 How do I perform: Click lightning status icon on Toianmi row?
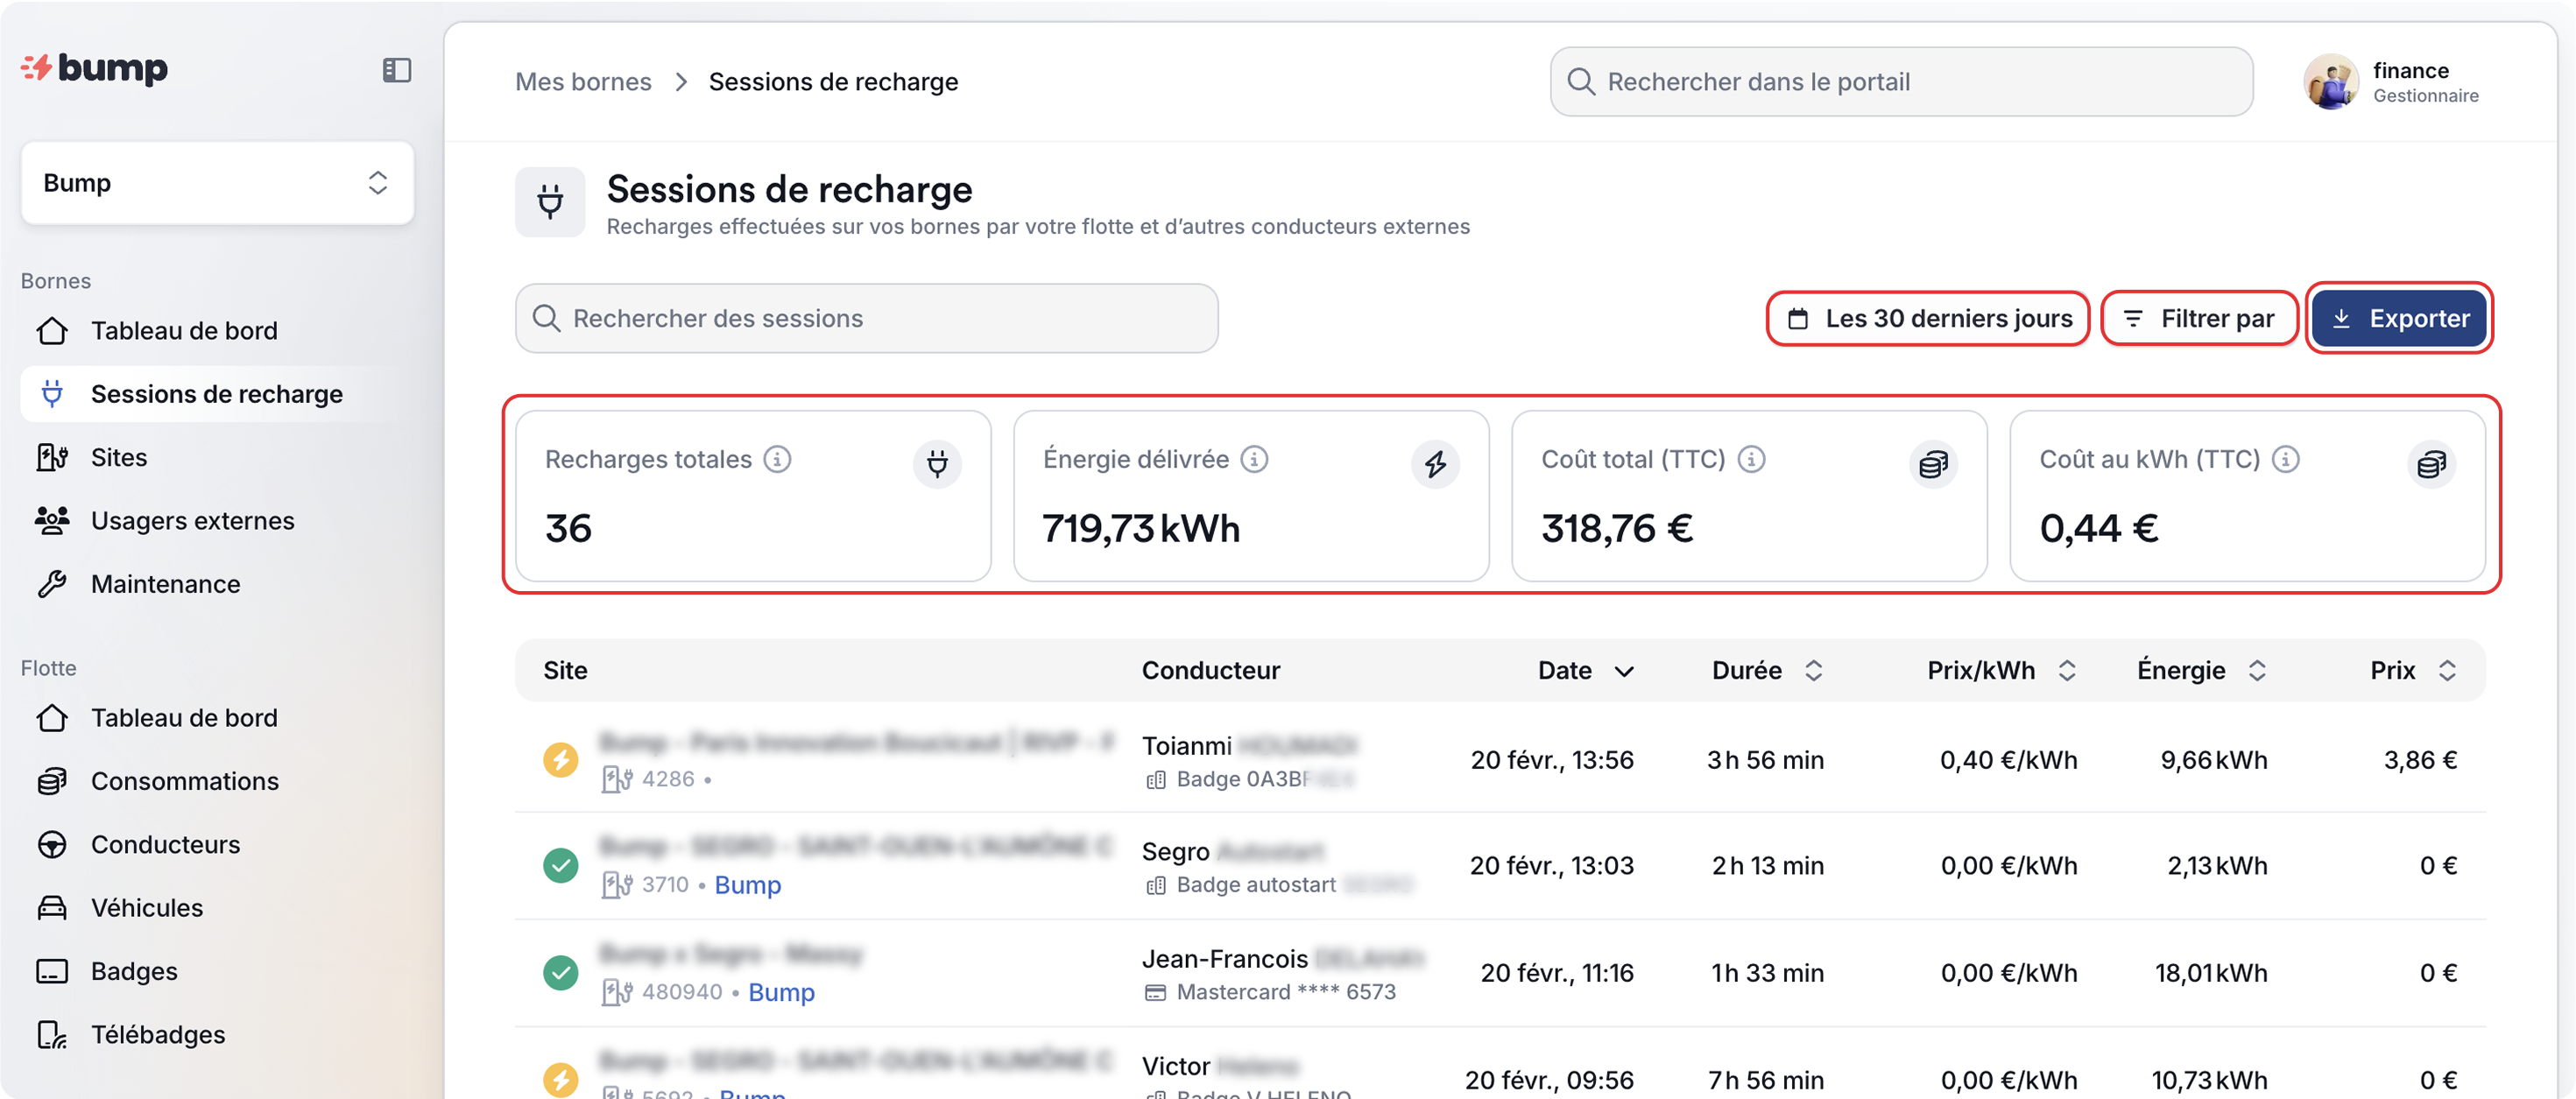(x=560, y=760)
